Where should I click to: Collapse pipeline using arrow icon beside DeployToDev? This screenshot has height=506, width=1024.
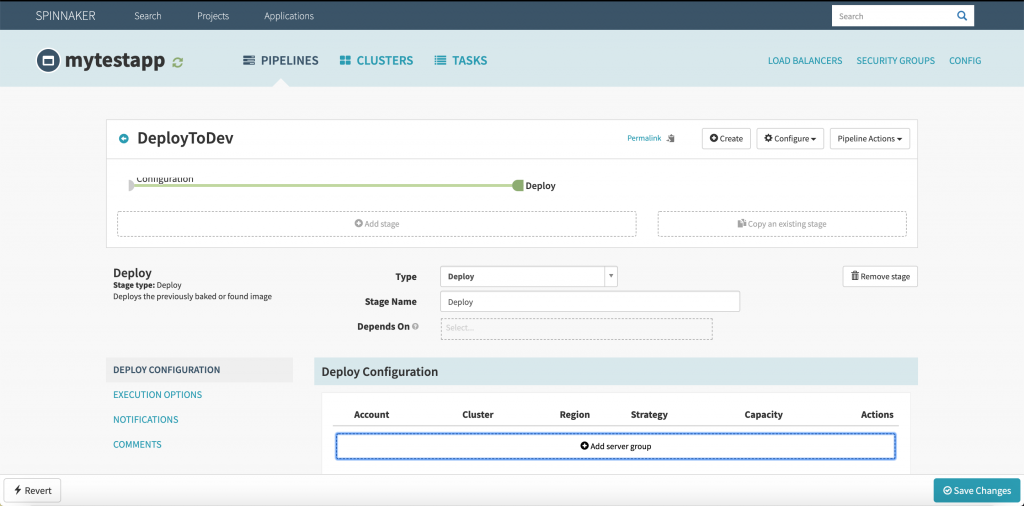pyautogui.click(x=124, y=139)
